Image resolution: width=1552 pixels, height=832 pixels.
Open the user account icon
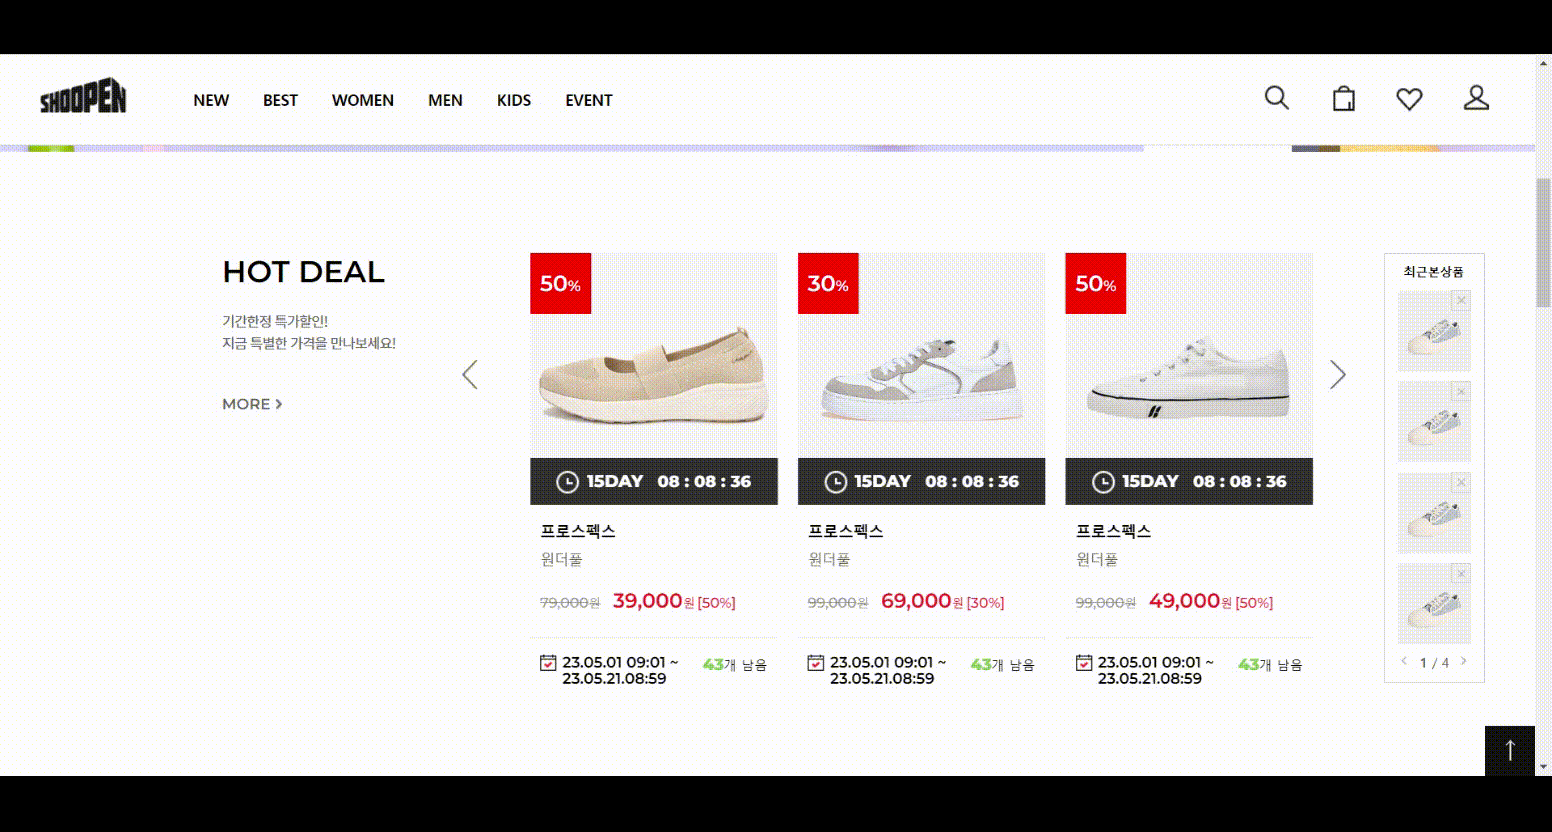pyautogui.click(x=1477, y=98)
